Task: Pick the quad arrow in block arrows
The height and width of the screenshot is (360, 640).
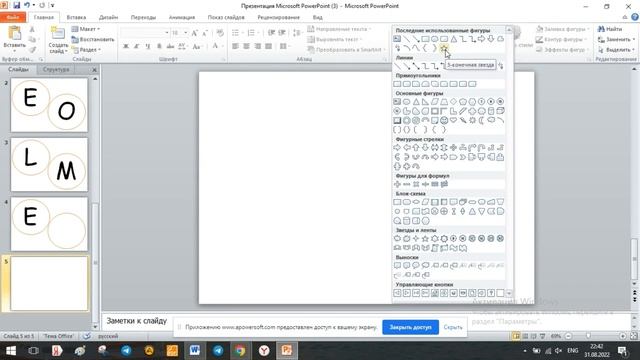Action: [x=453, y=148]
